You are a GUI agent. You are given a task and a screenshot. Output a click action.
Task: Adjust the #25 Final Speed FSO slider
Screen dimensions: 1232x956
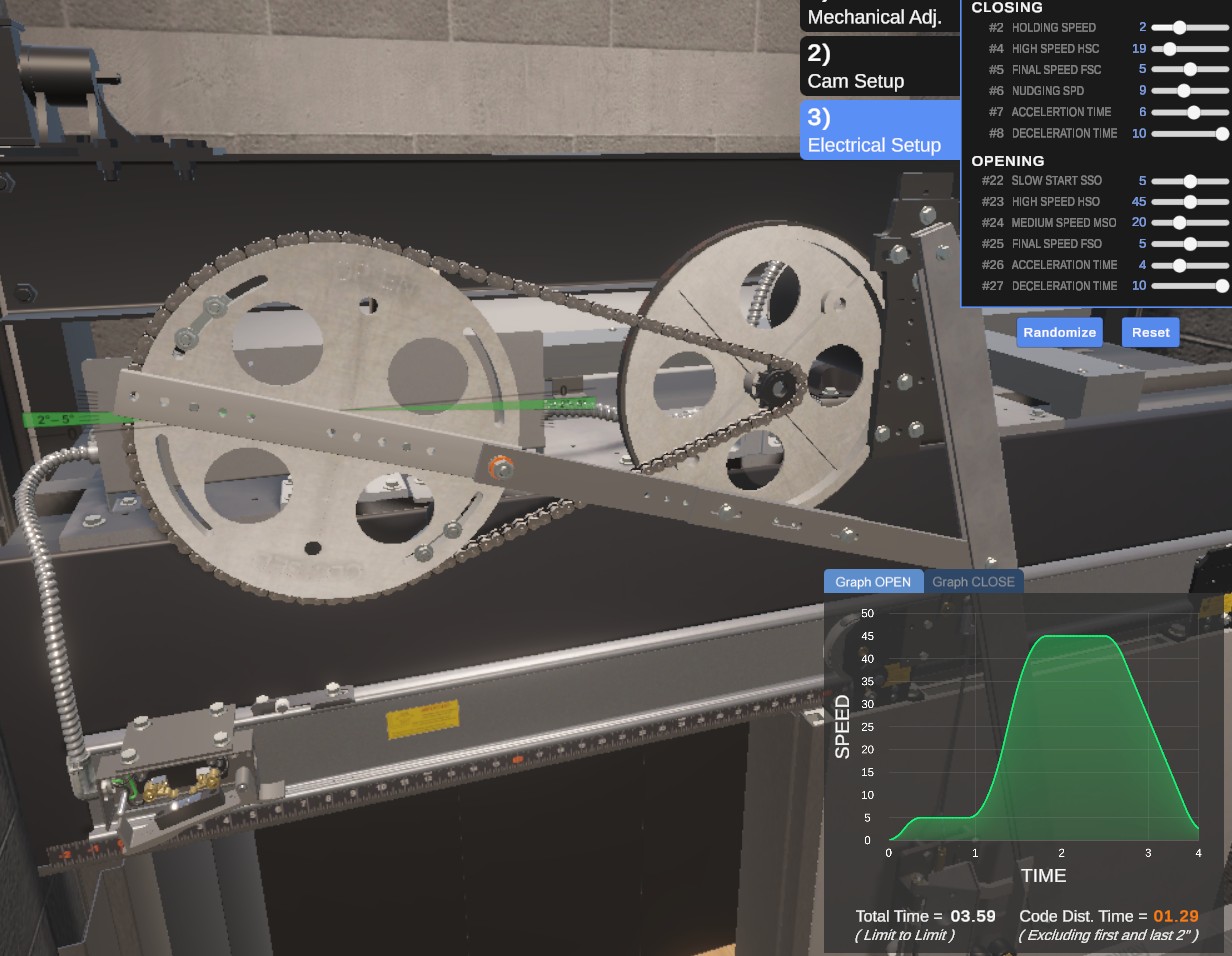(1189, 244)
